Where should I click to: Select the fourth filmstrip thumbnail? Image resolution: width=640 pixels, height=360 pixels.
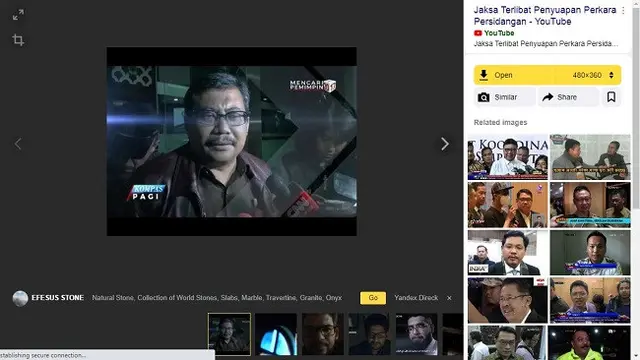tap(369, 334)
